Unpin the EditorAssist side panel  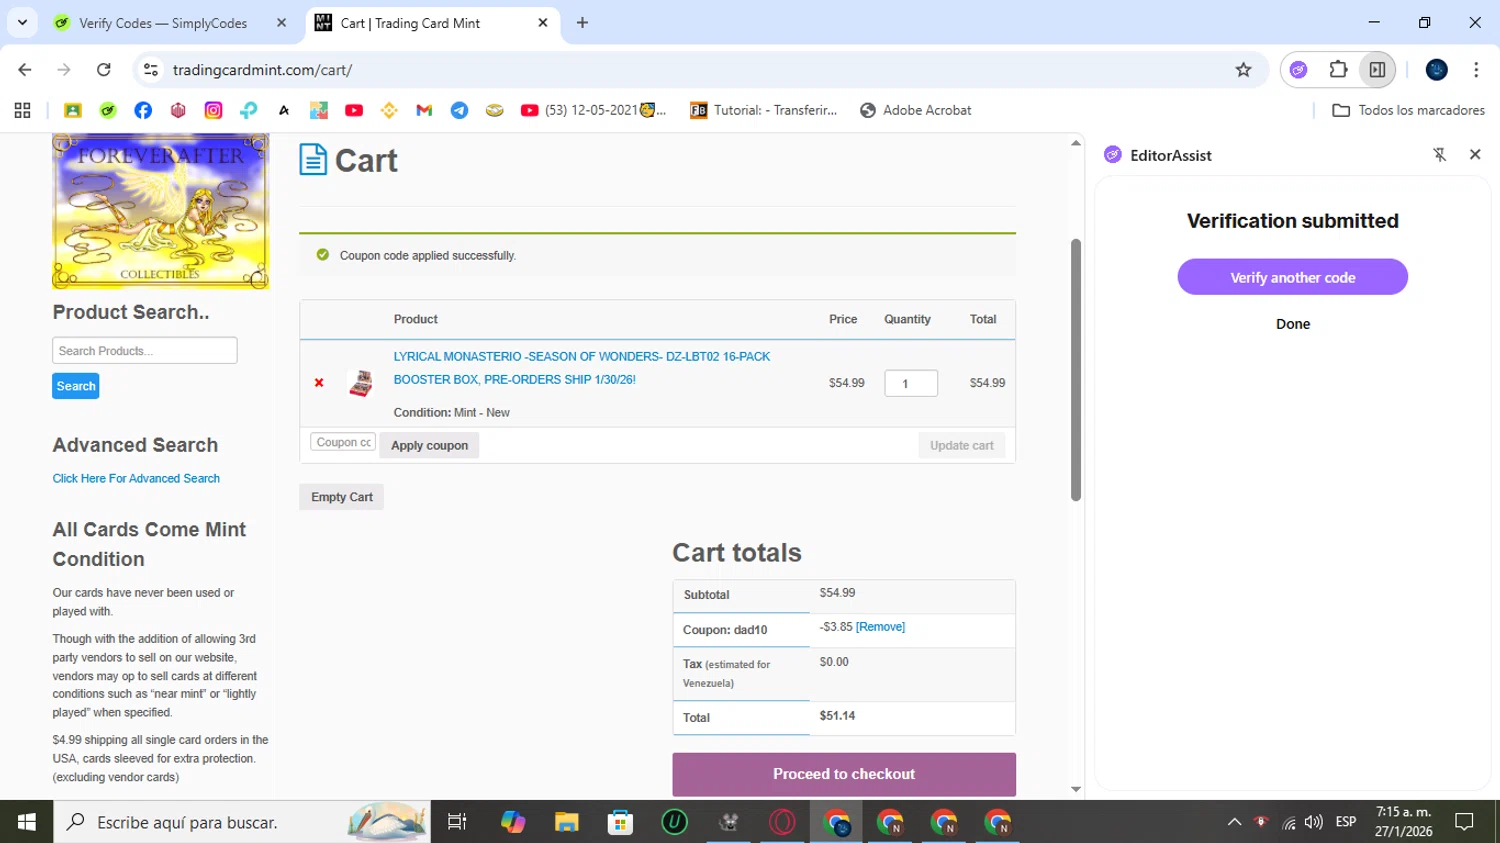tap(1440, 155)
